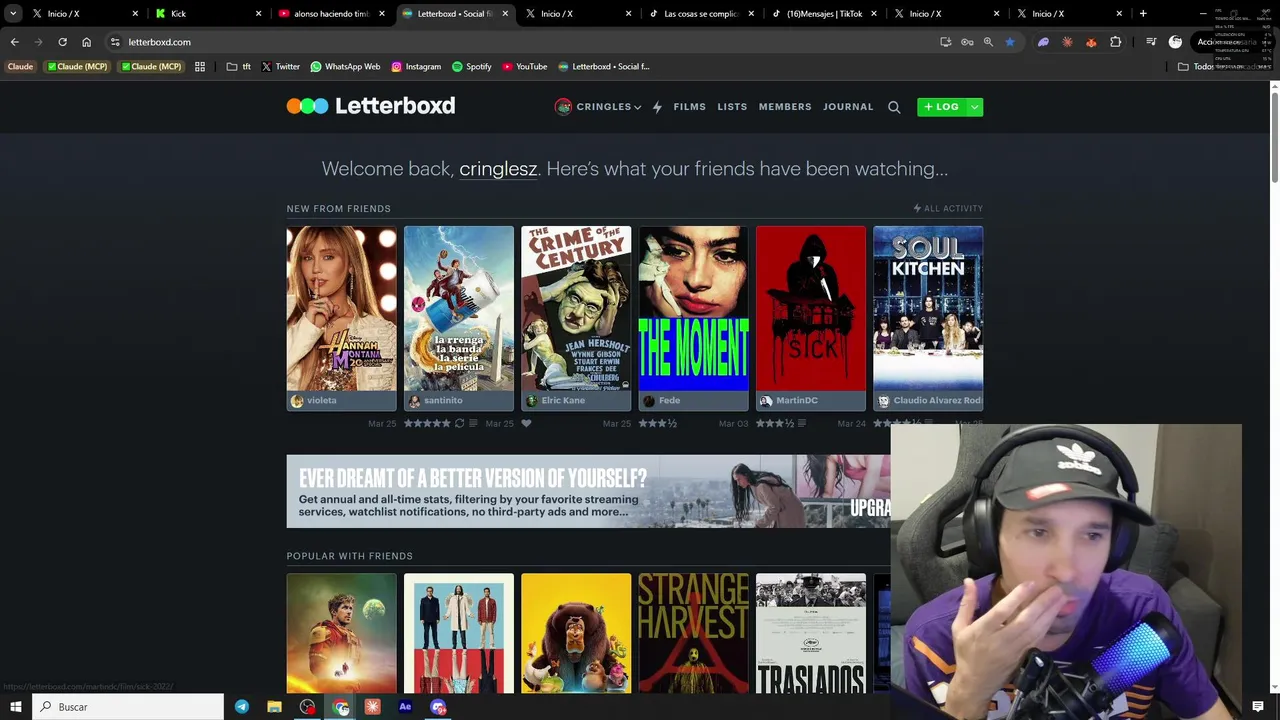The height and width of the screenshot is (720, 1280).
Task: Bookmark this page with the star
Action: pos(1010,42)
